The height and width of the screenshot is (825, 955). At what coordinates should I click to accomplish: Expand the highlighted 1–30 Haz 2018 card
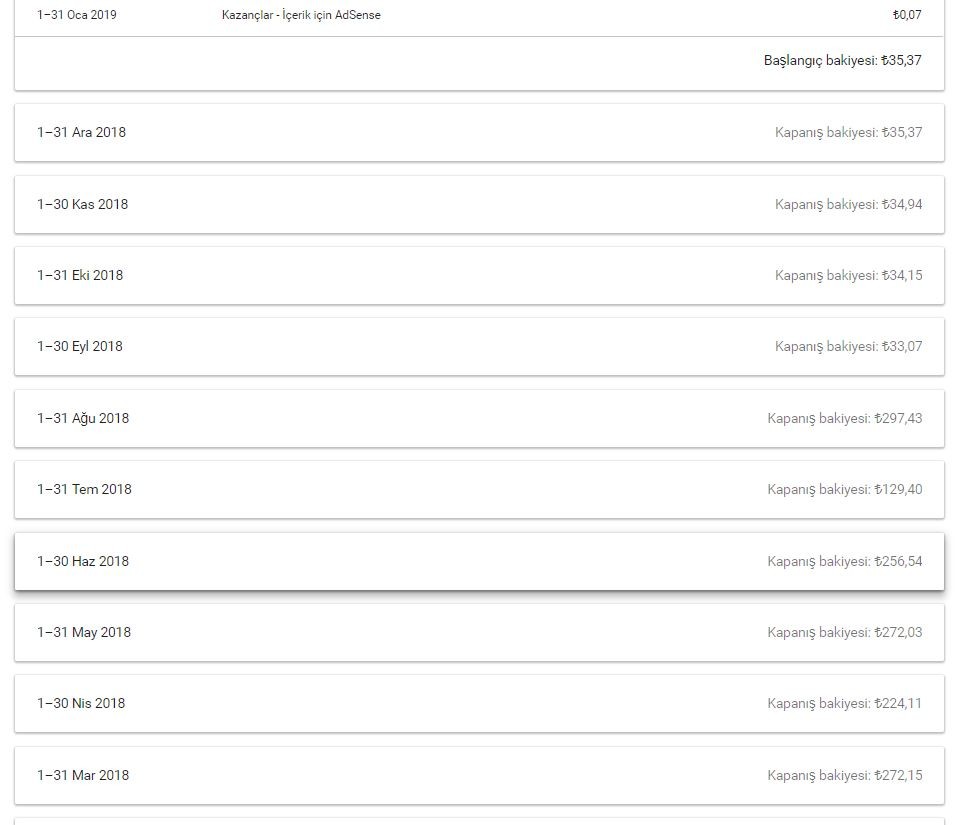coord(479,561)
